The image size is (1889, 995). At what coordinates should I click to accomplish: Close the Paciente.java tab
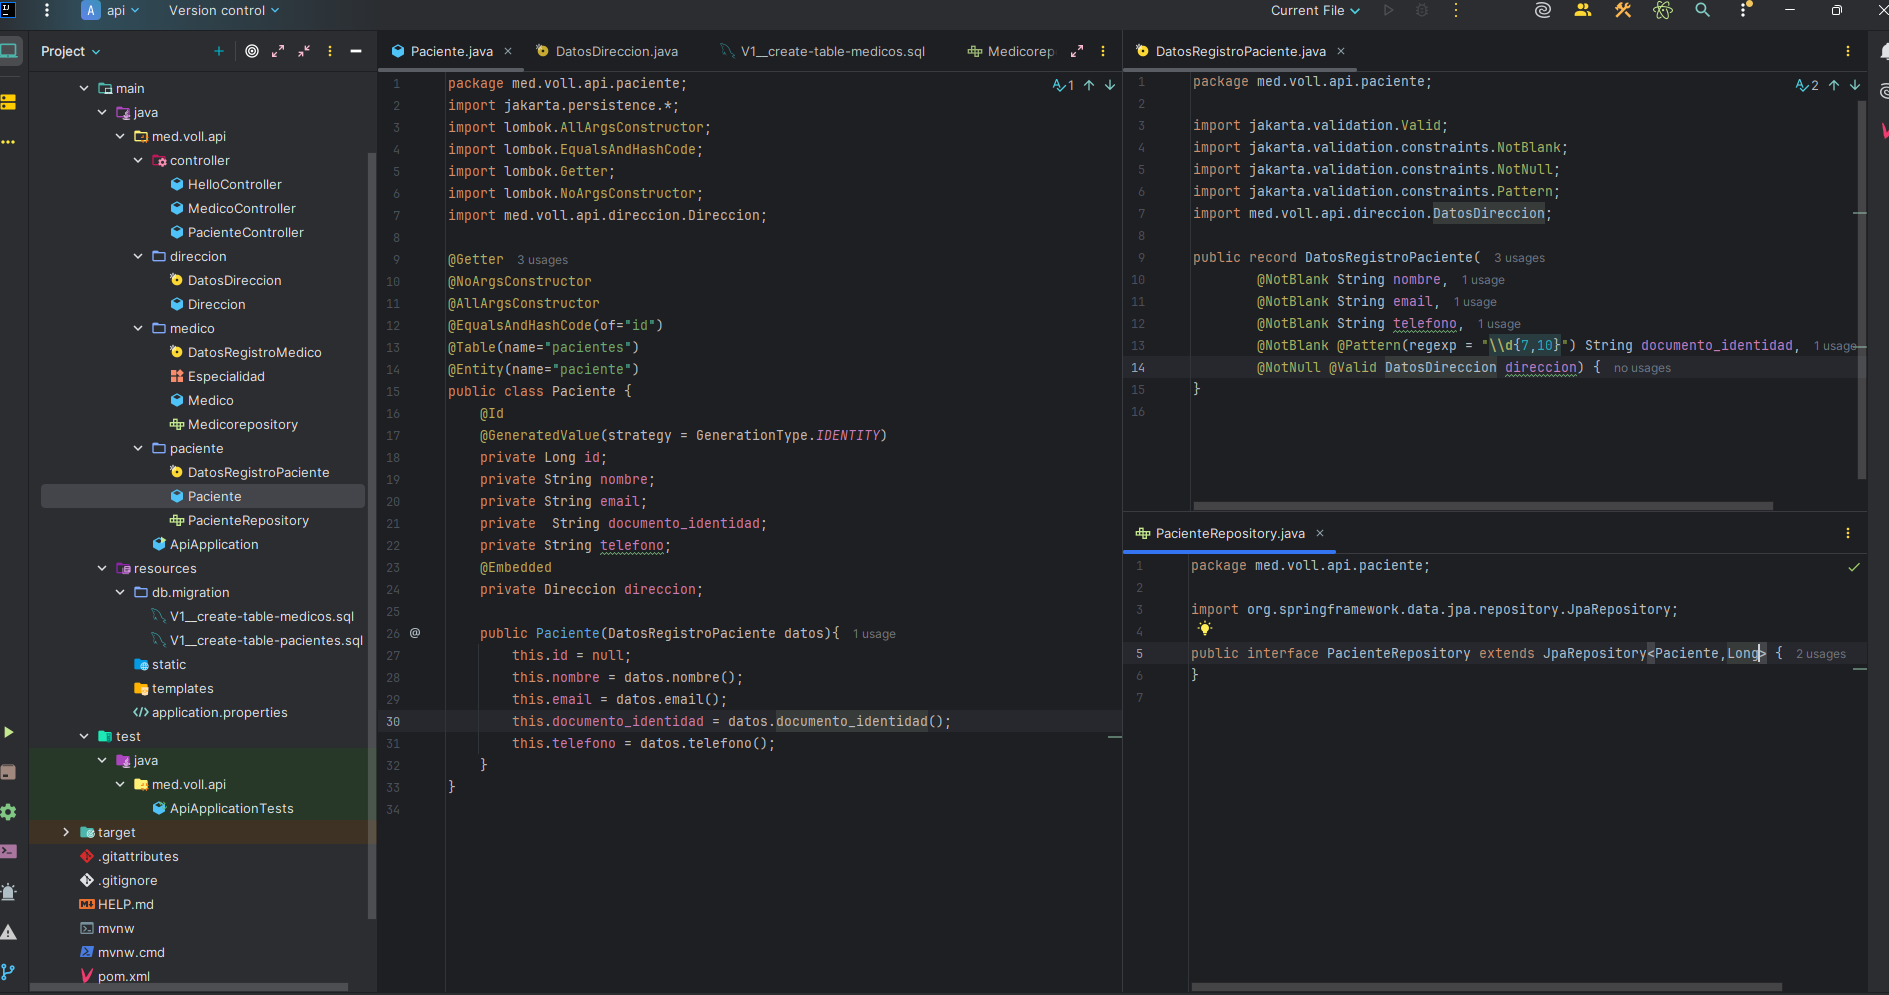tap(508, 51)
